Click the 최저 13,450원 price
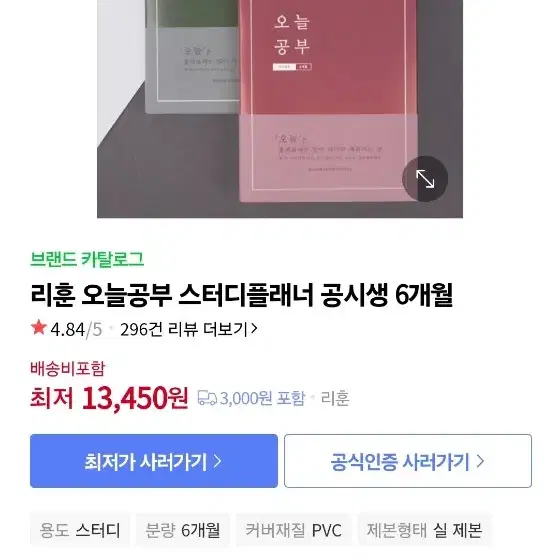This screenshot has width=559, height=559. [x=109, y=398]
